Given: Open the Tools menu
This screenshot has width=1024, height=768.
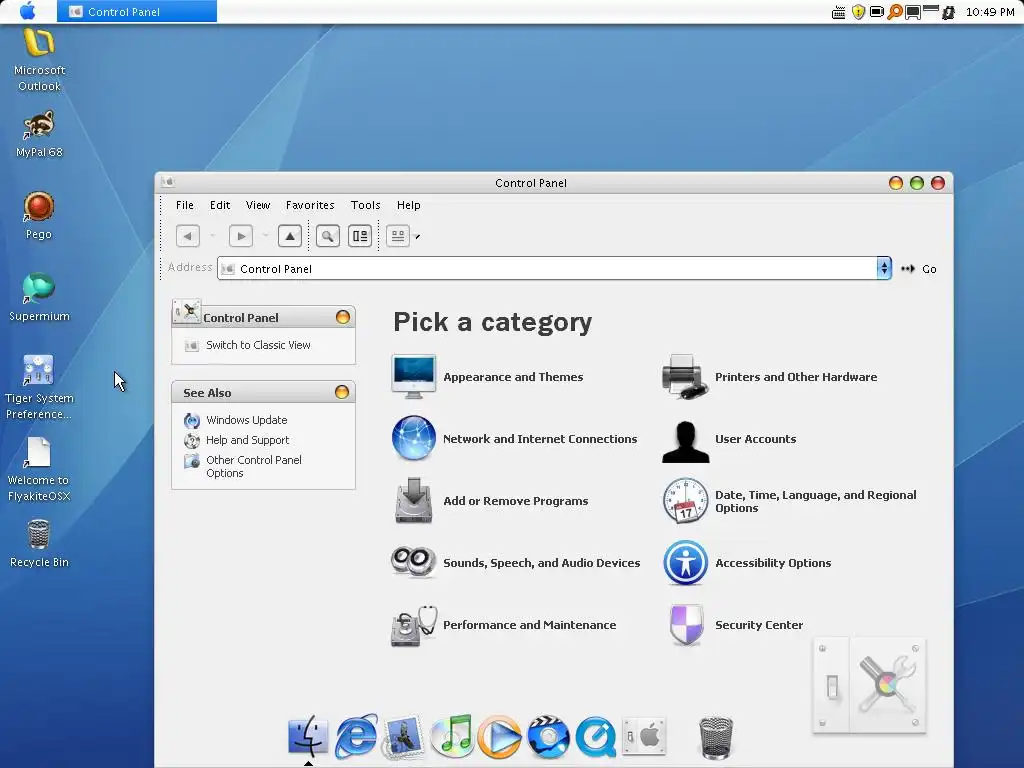Looking at the screenshot, I should pos(366,205).
